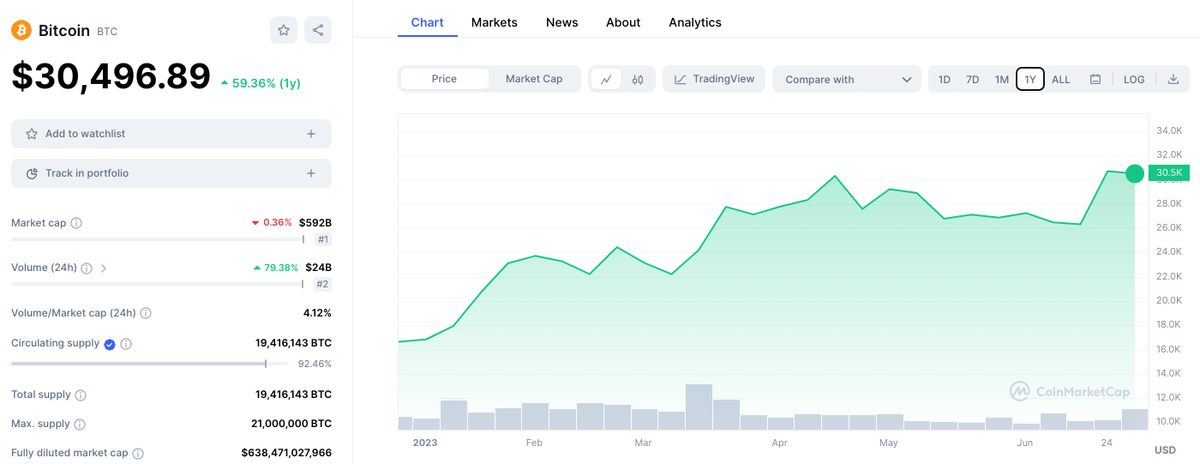Open the Compare with dropdown
1200x464 pixels.
coord(848,79)
